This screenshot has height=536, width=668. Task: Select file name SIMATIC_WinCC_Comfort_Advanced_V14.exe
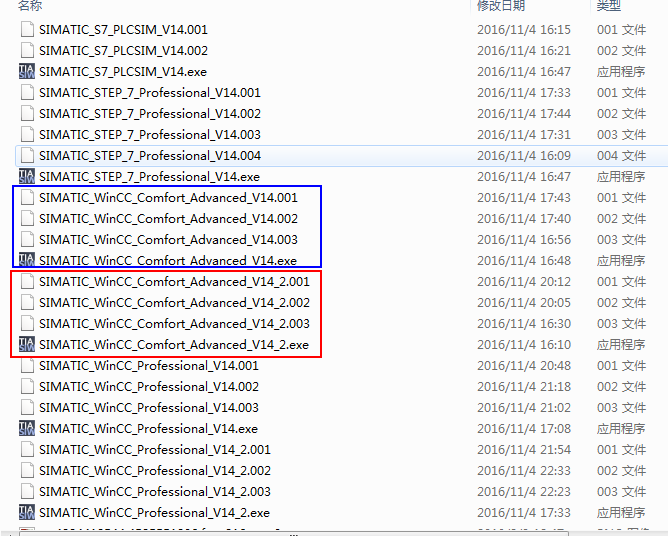tap(168, 261)
